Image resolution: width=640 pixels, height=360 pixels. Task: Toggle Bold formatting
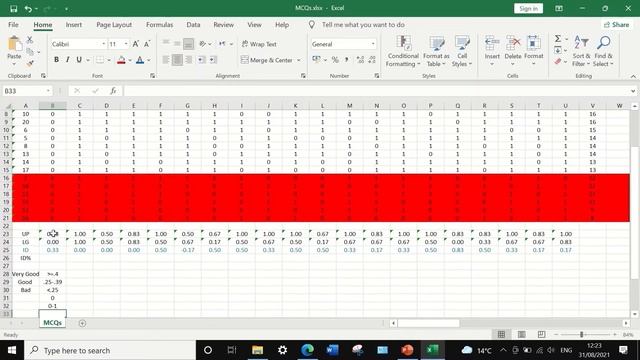pyautogui.click(x=56, y=60)
